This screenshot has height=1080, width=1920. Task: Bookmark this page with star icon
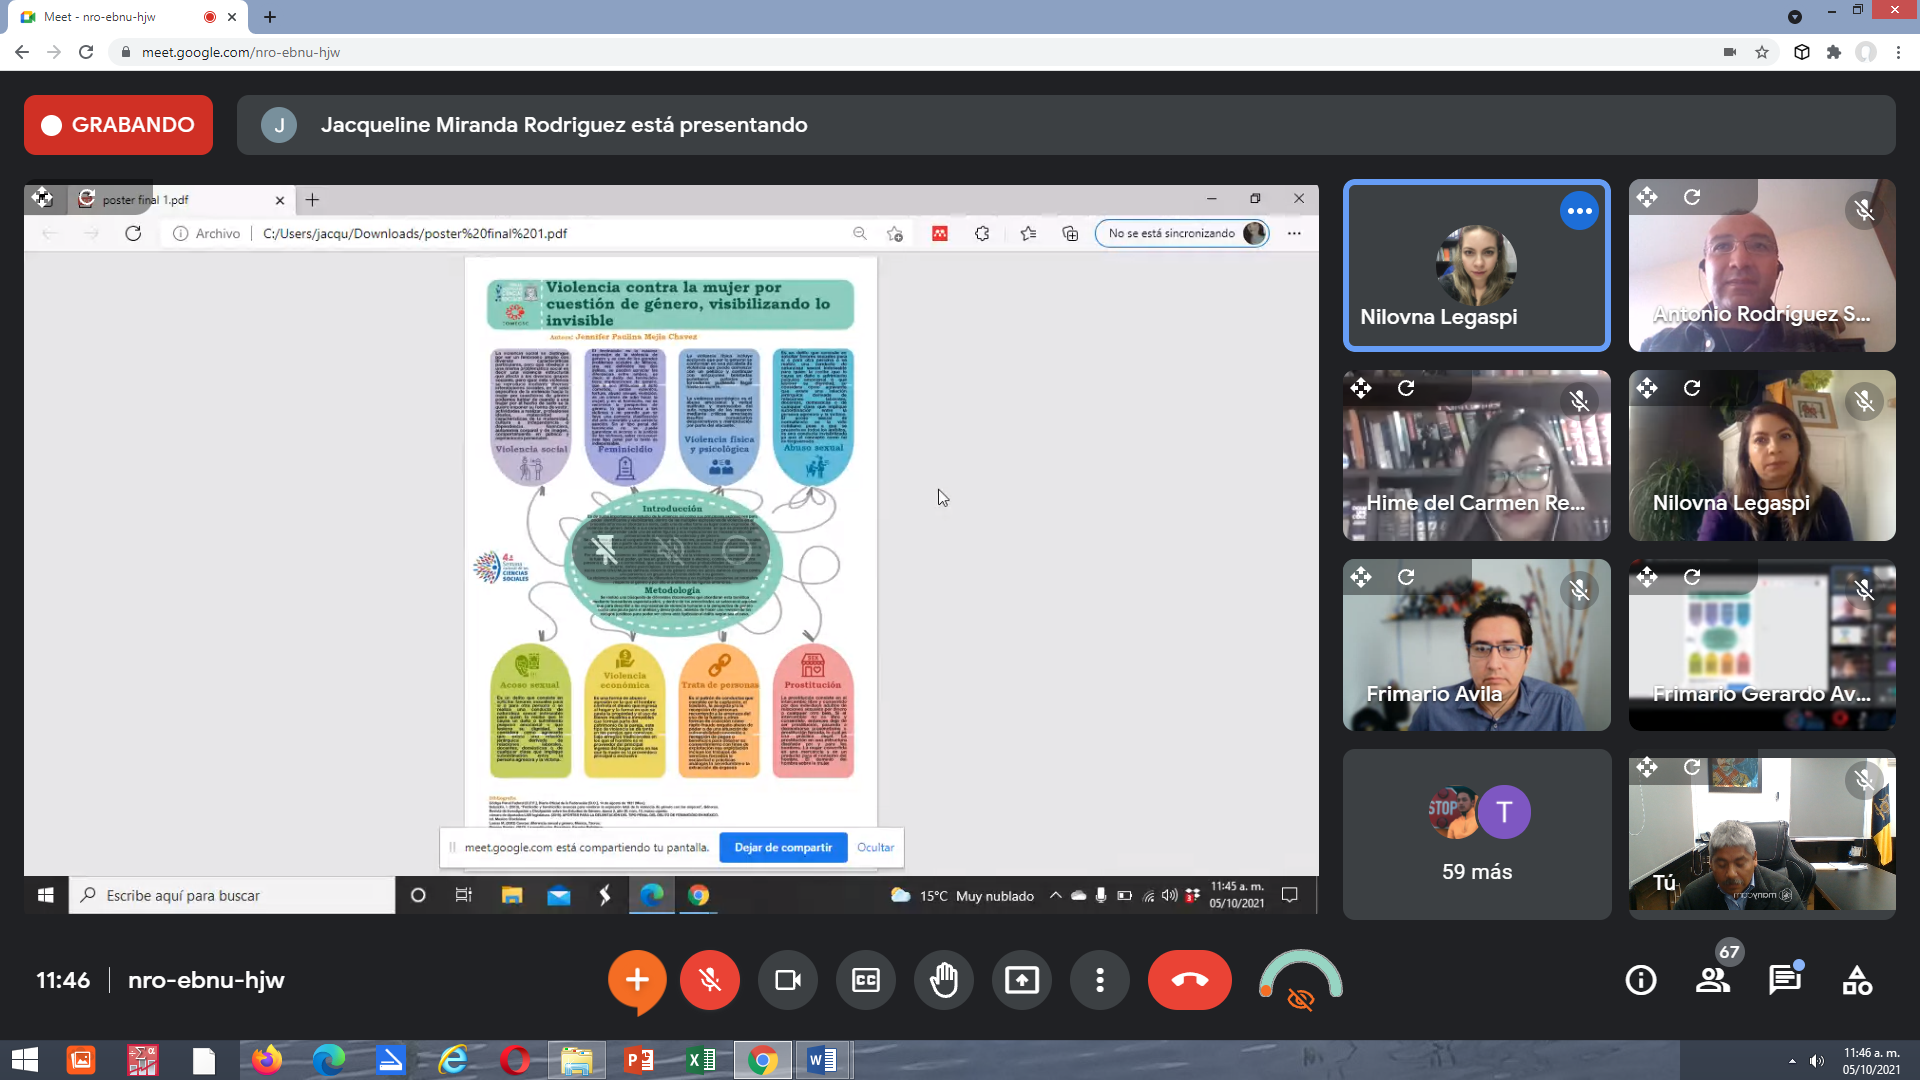pos(1762,52)
